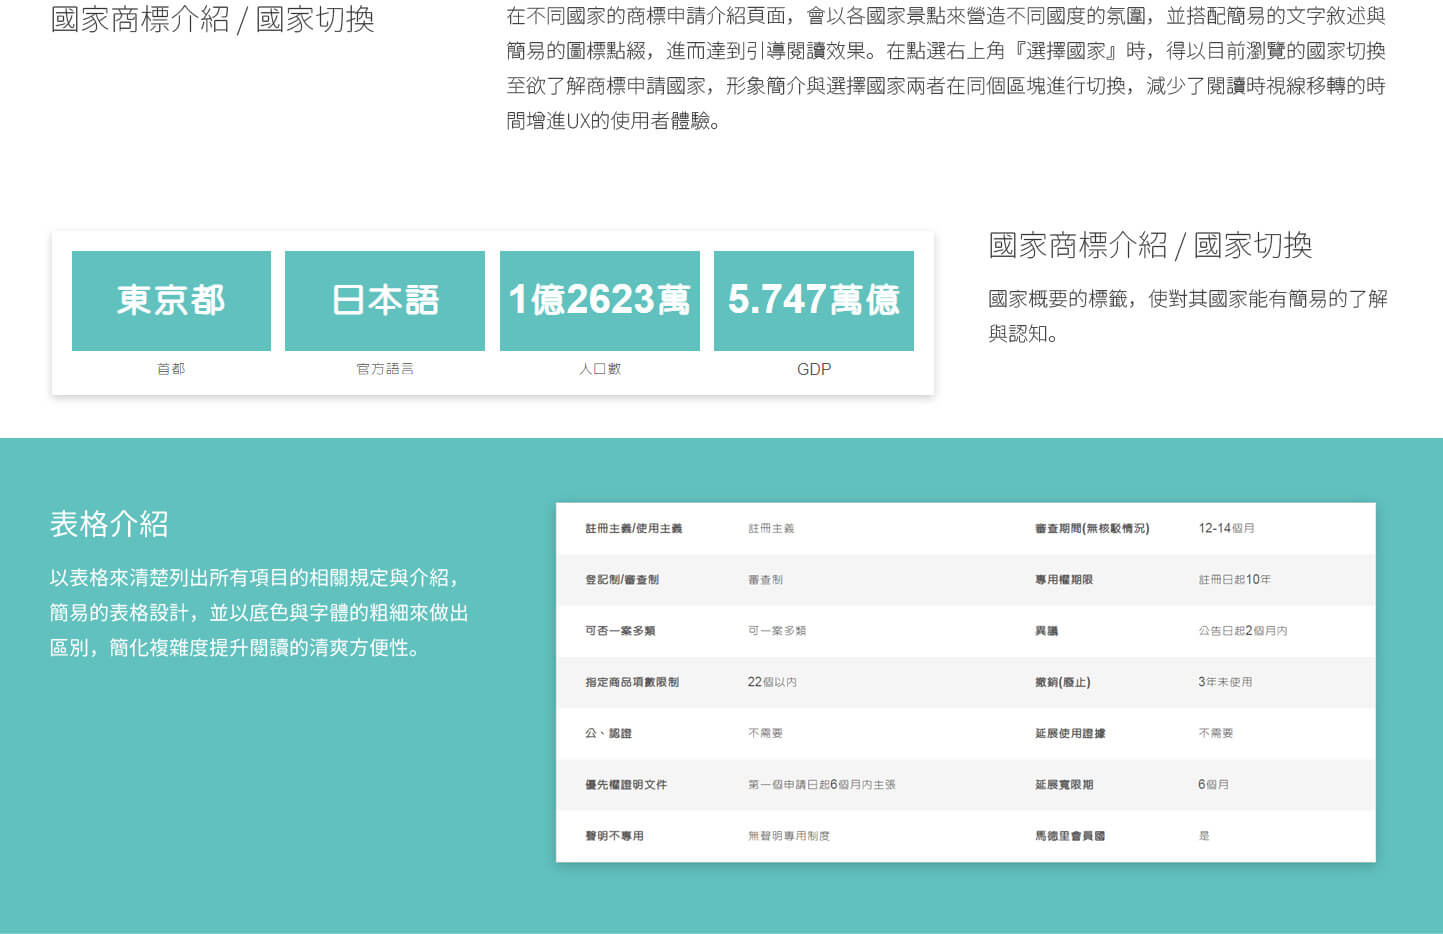This screenshot has height=934, width=1443.
Task: Click the 馬德里會員國 value 是
Action: [1204, 836]
